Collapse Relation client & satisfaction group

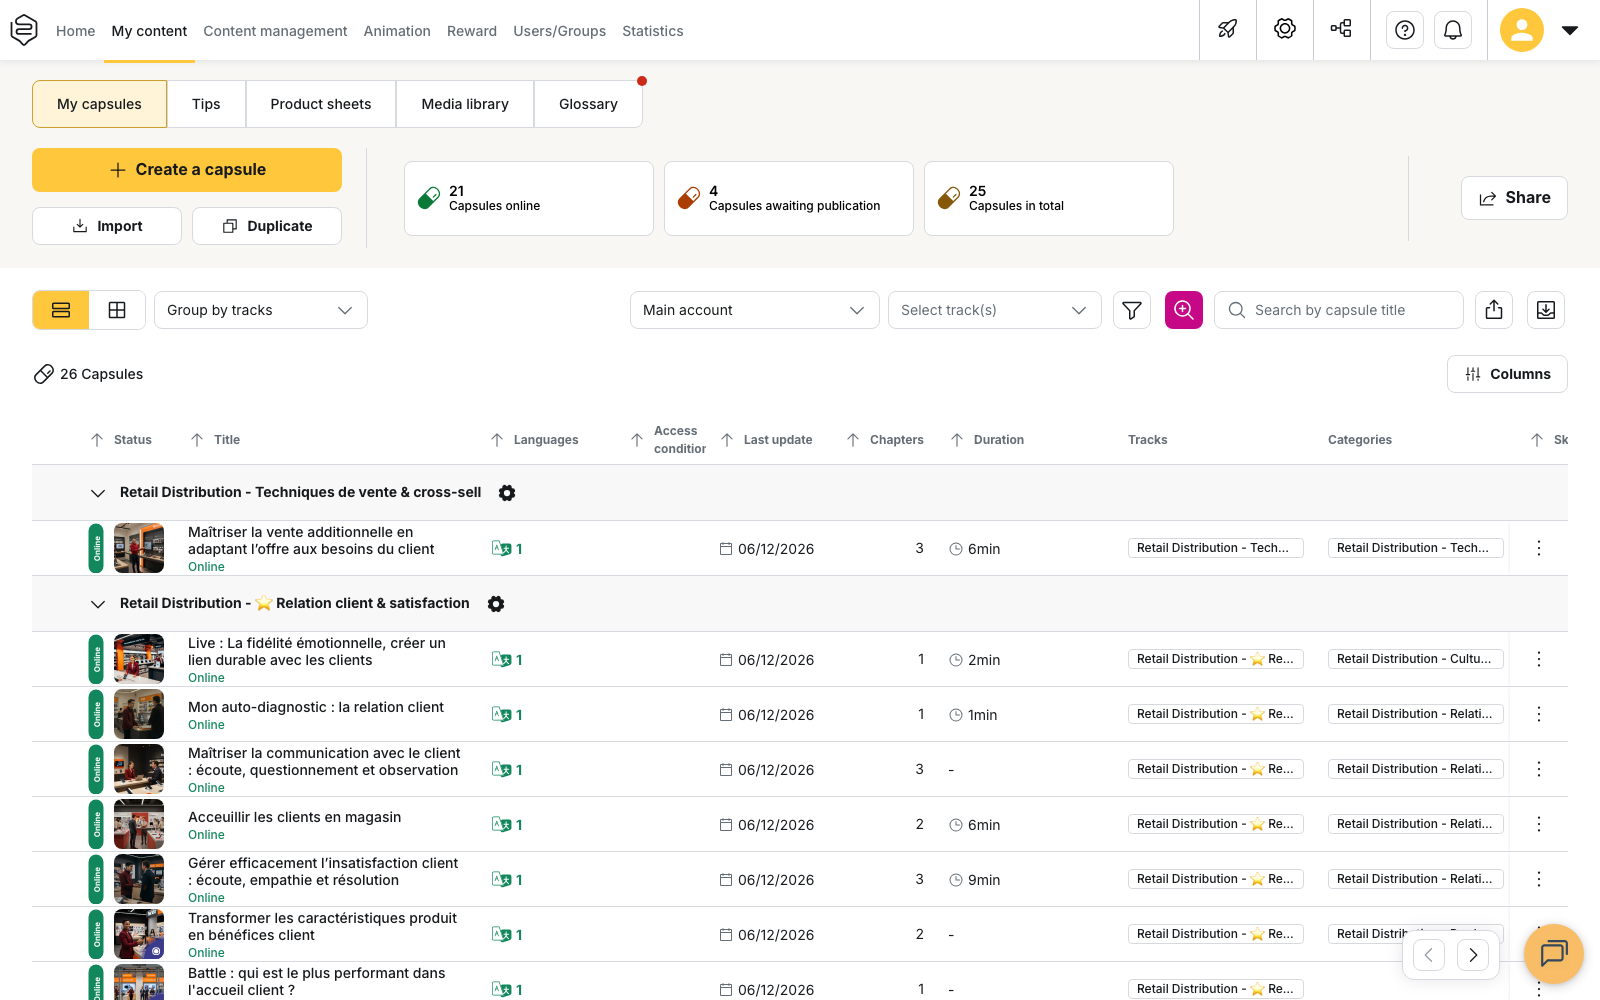point(98,604)
